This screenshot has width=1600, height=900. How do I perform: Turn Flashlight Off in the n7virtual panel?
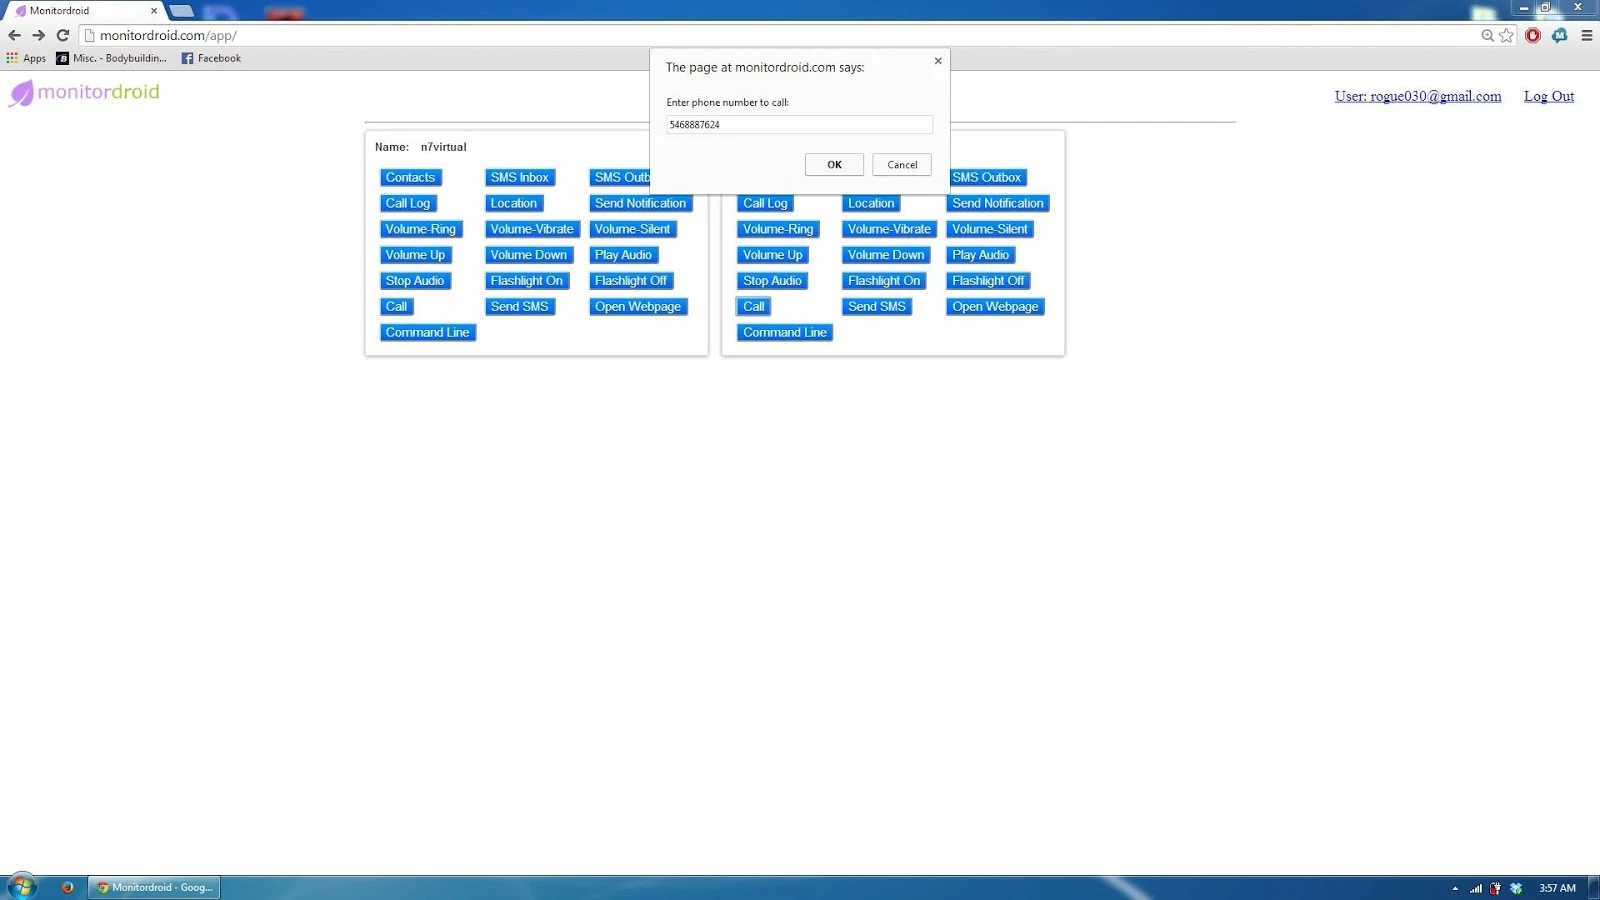pyautogui.click(x=631, y=282)
